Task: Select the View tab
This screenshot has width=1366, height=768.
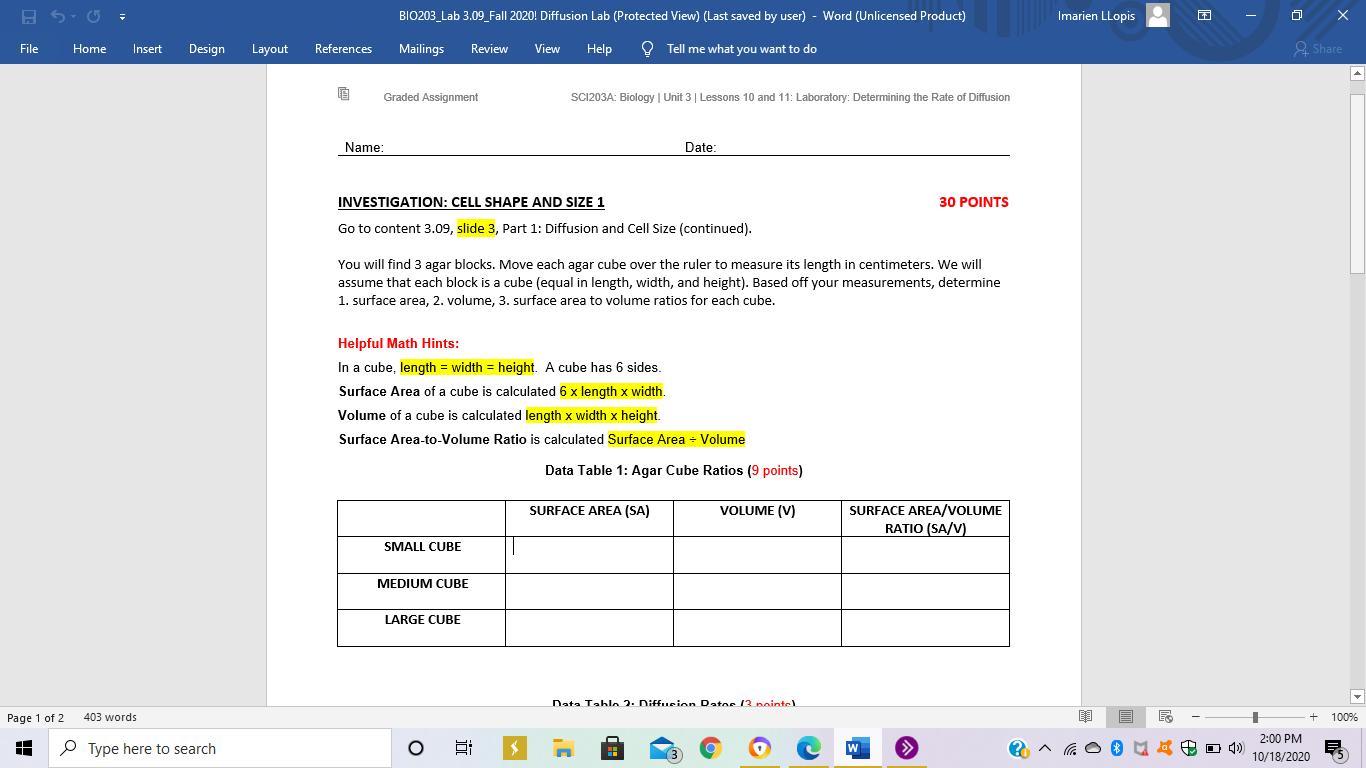Action: tap(547, 49)
